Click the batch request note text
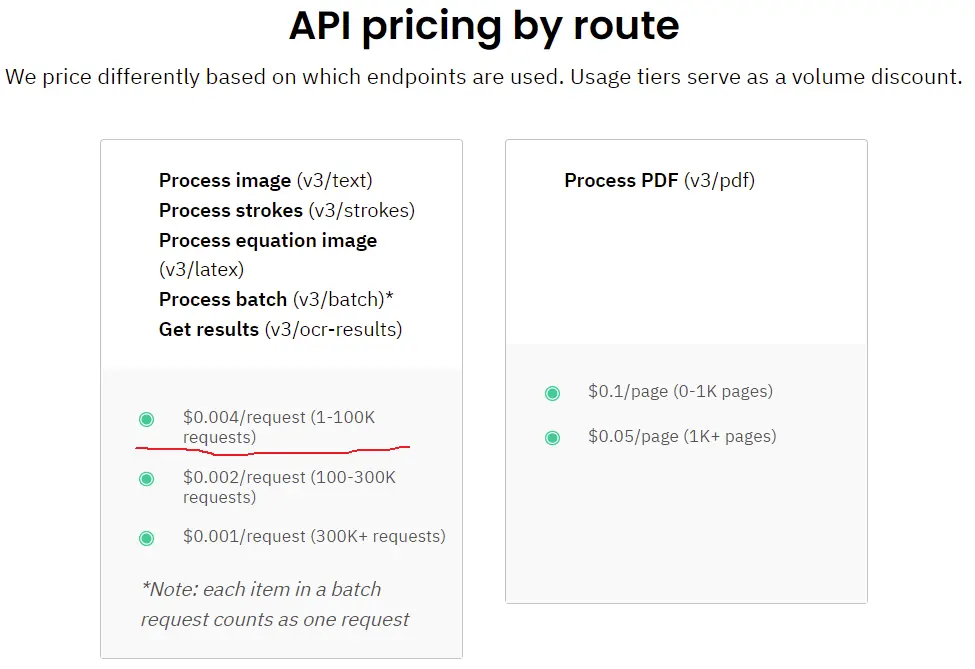This screenshot has height=669, width=975. point(275,604)
